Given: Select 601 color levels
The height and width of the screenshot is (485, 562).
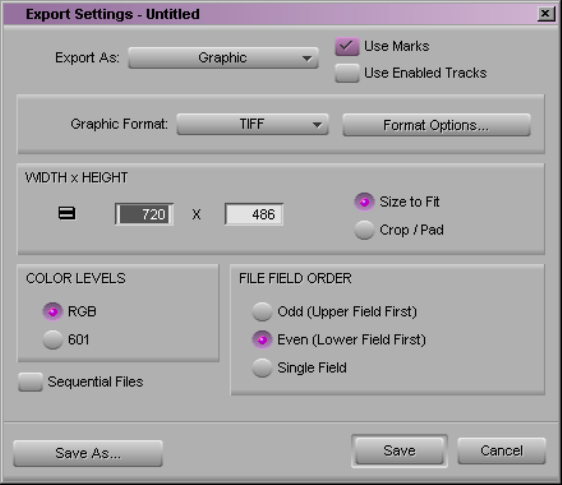Looking at the screenshot, I should (53, 339).
